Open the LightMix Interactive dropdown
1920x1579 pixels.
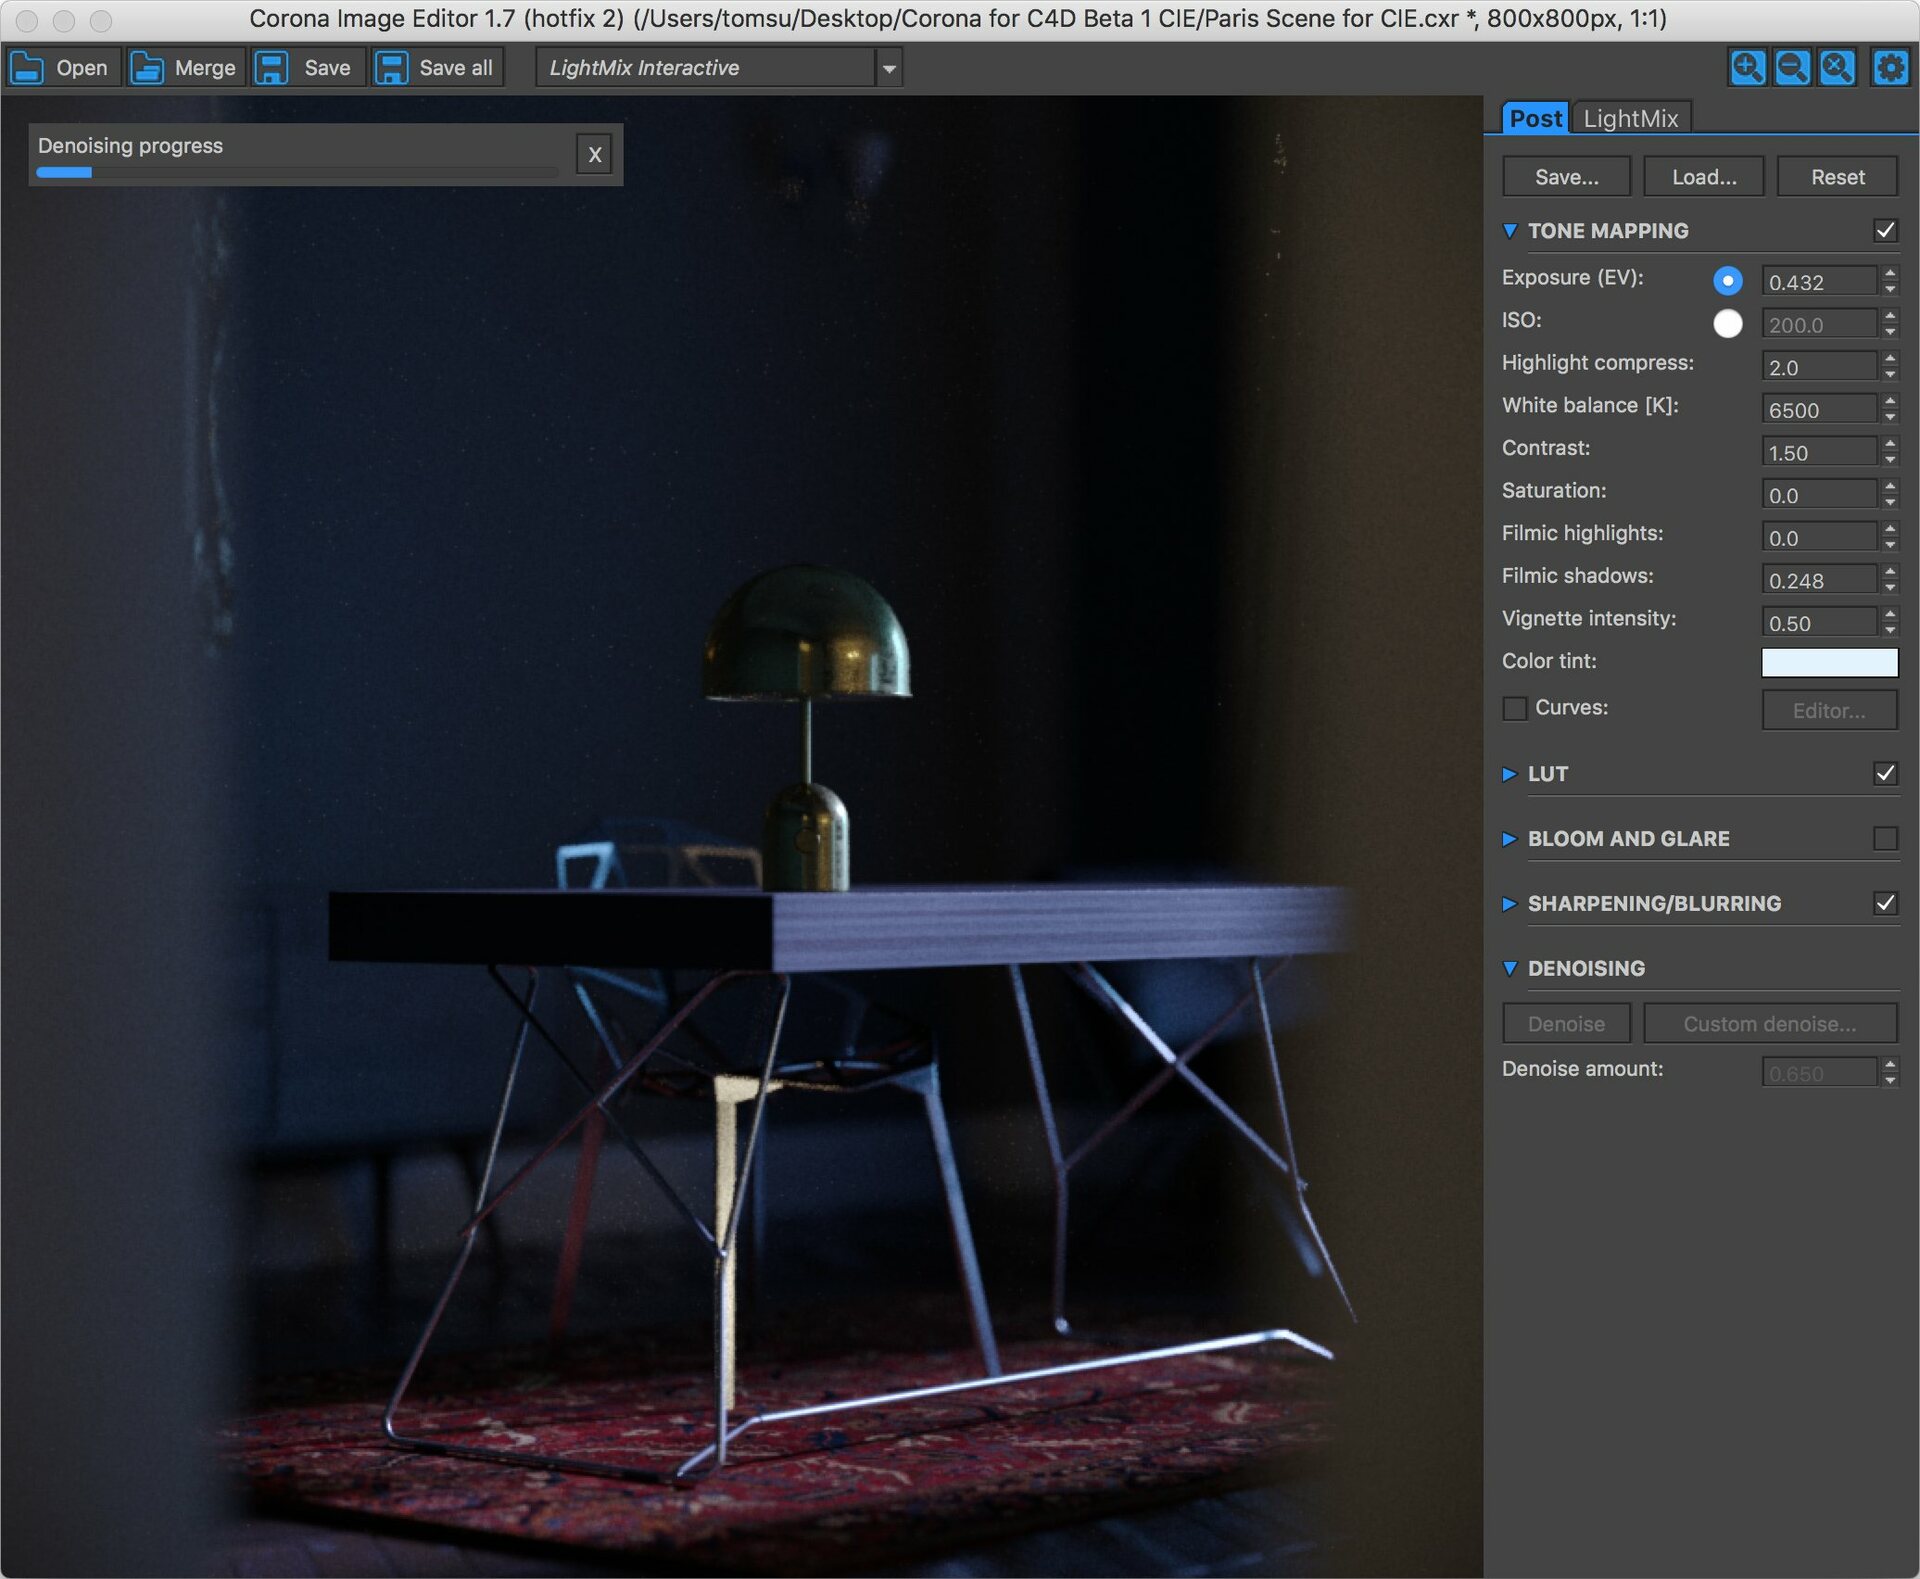coord(888,68)
